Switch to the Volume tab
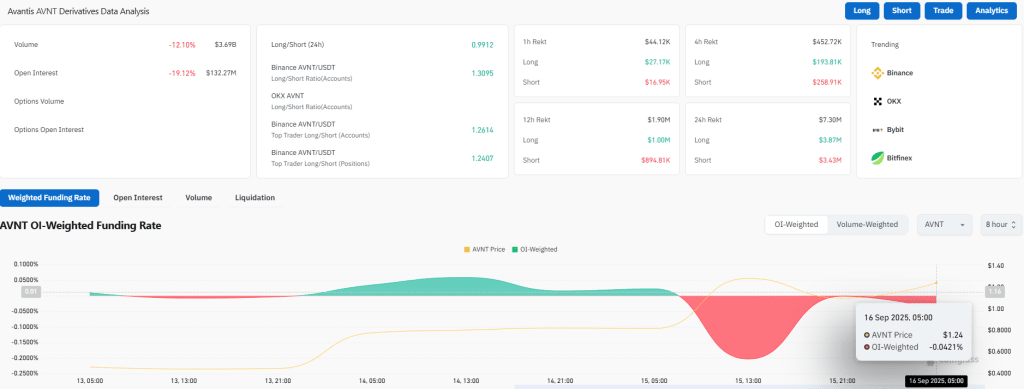1024x389 pixels. point(199,198)
